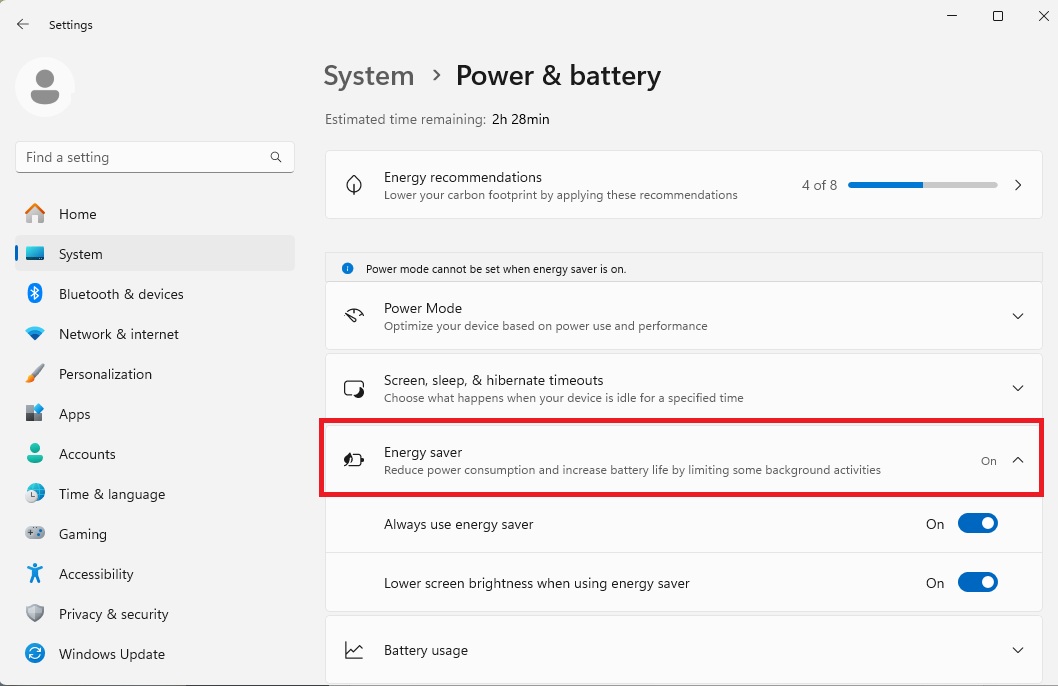Screen dimensions: 1058x686
Task: Turn off Always use energy saver
Action: pyautogui.click(x=978, y=523)
